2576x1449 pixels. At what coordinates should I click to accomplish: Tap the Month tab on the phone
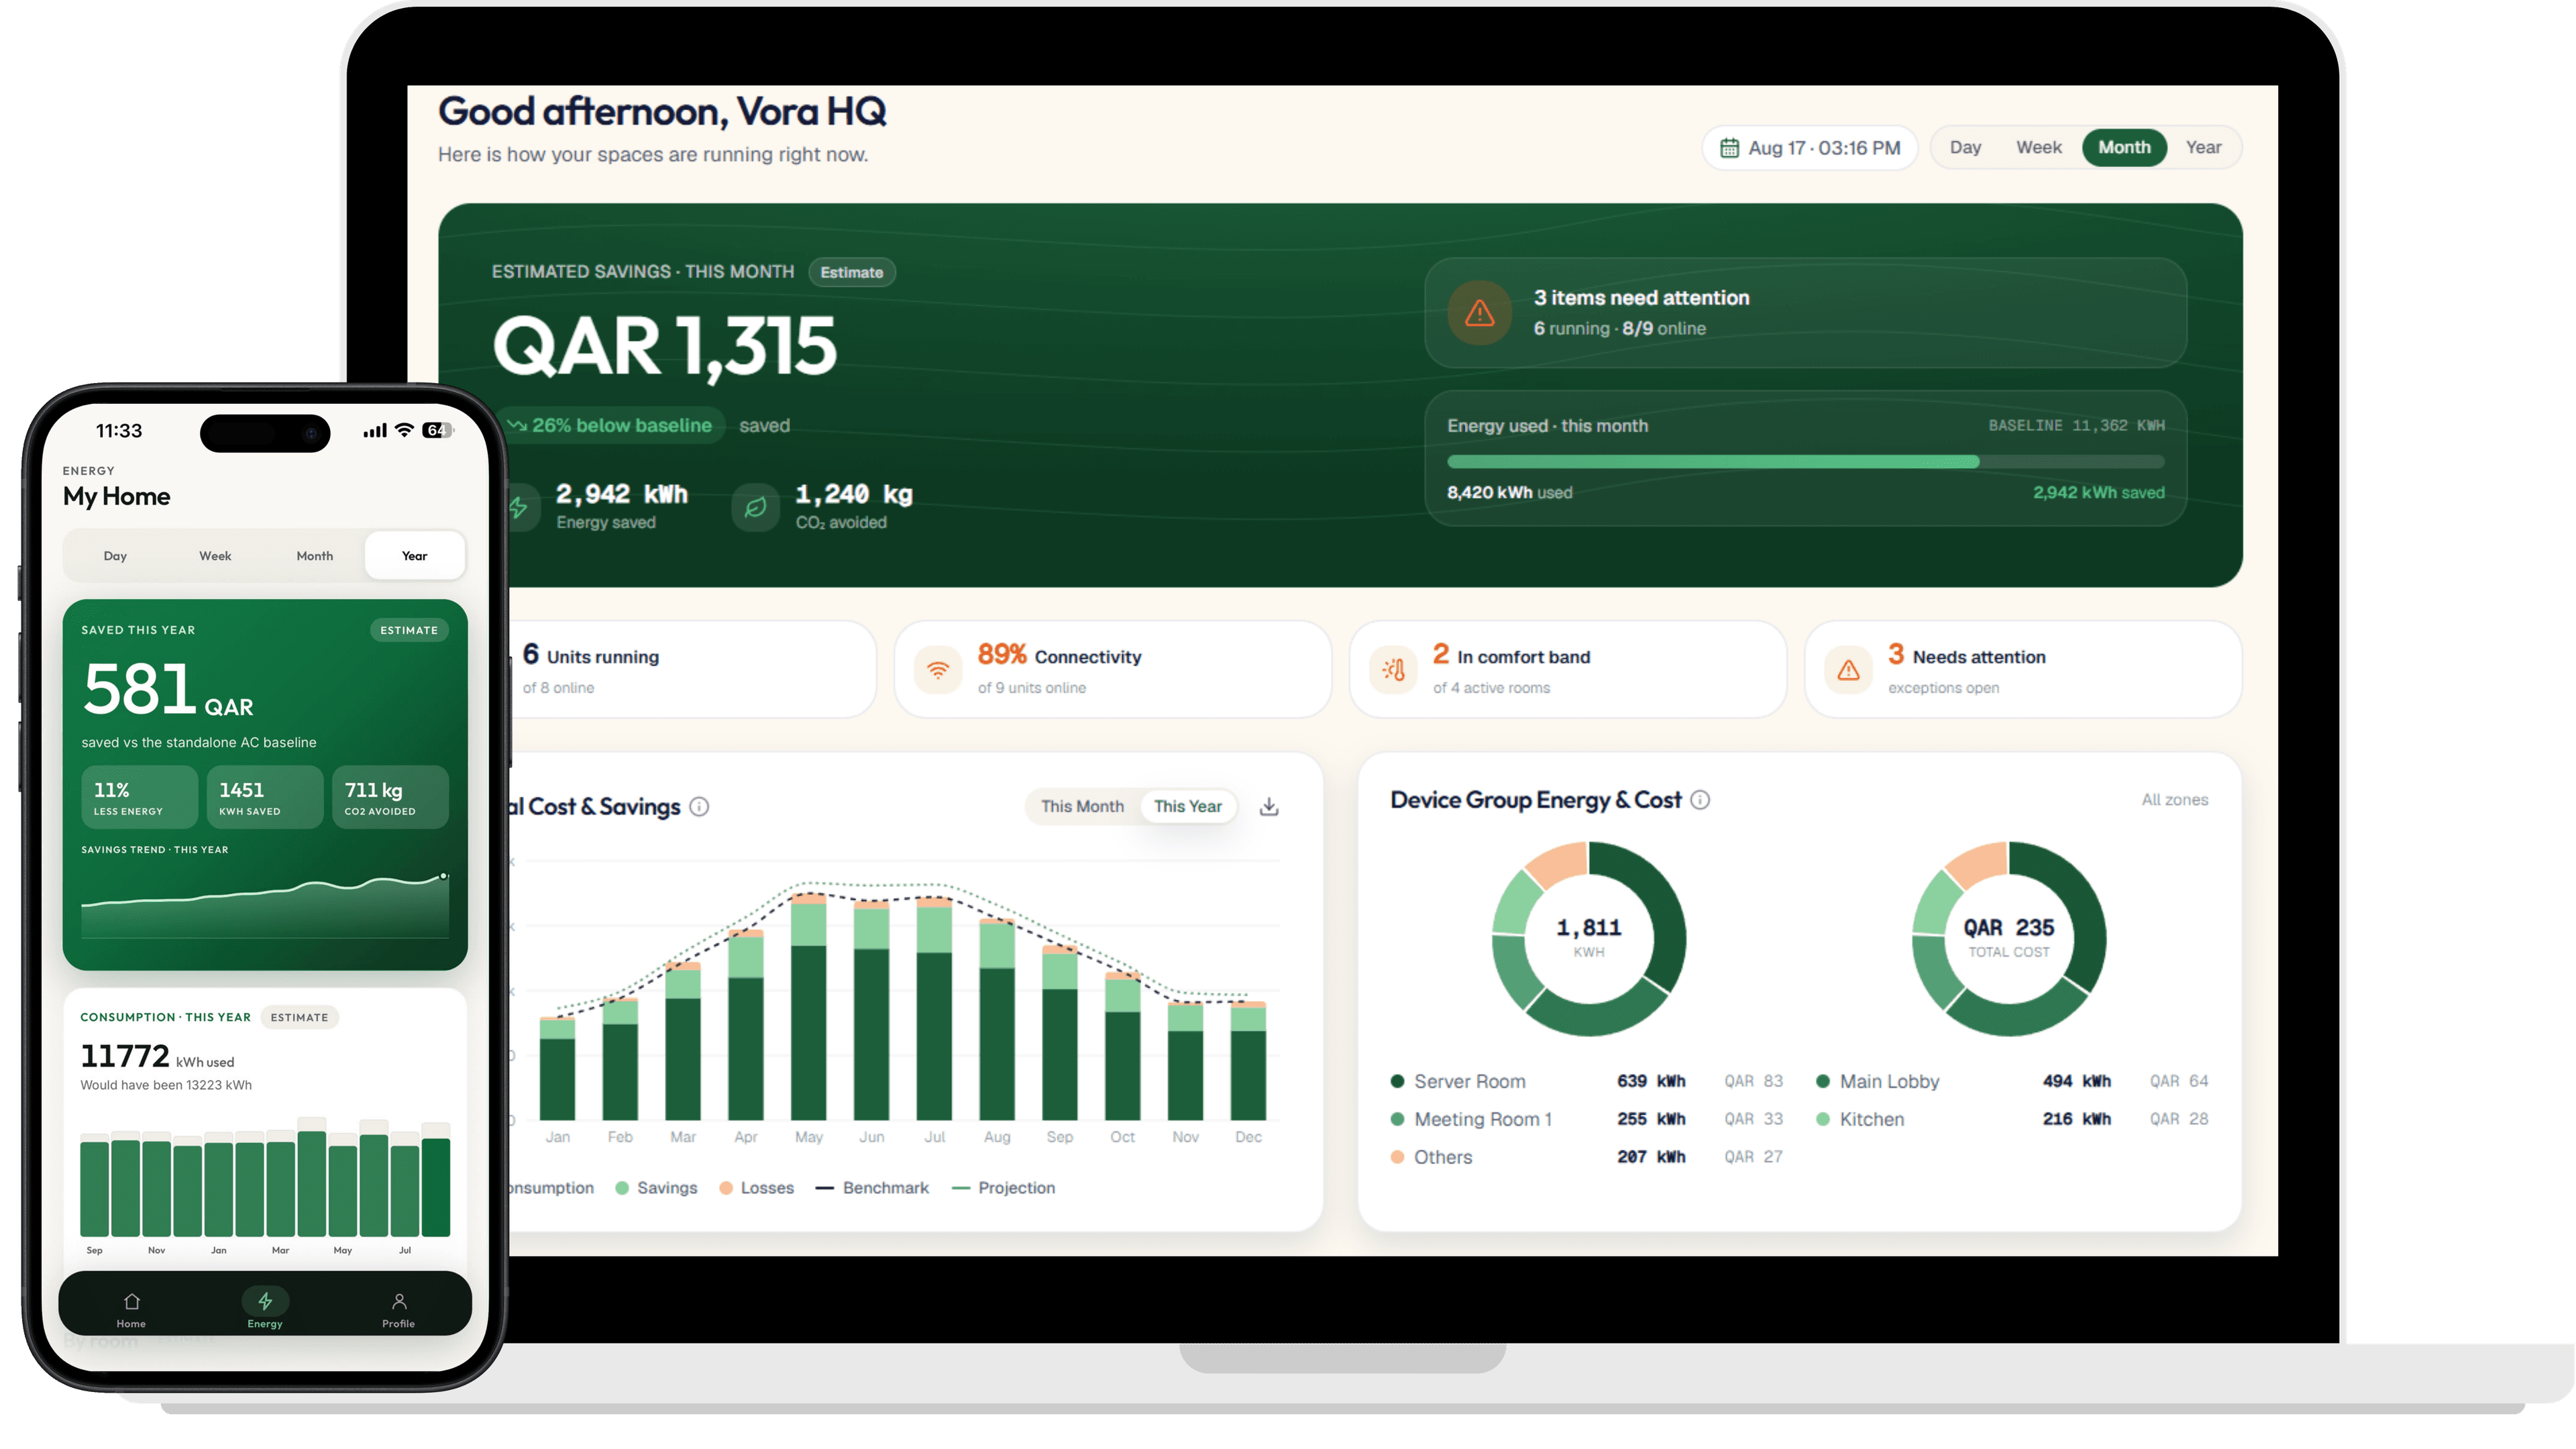click(314, 555)
